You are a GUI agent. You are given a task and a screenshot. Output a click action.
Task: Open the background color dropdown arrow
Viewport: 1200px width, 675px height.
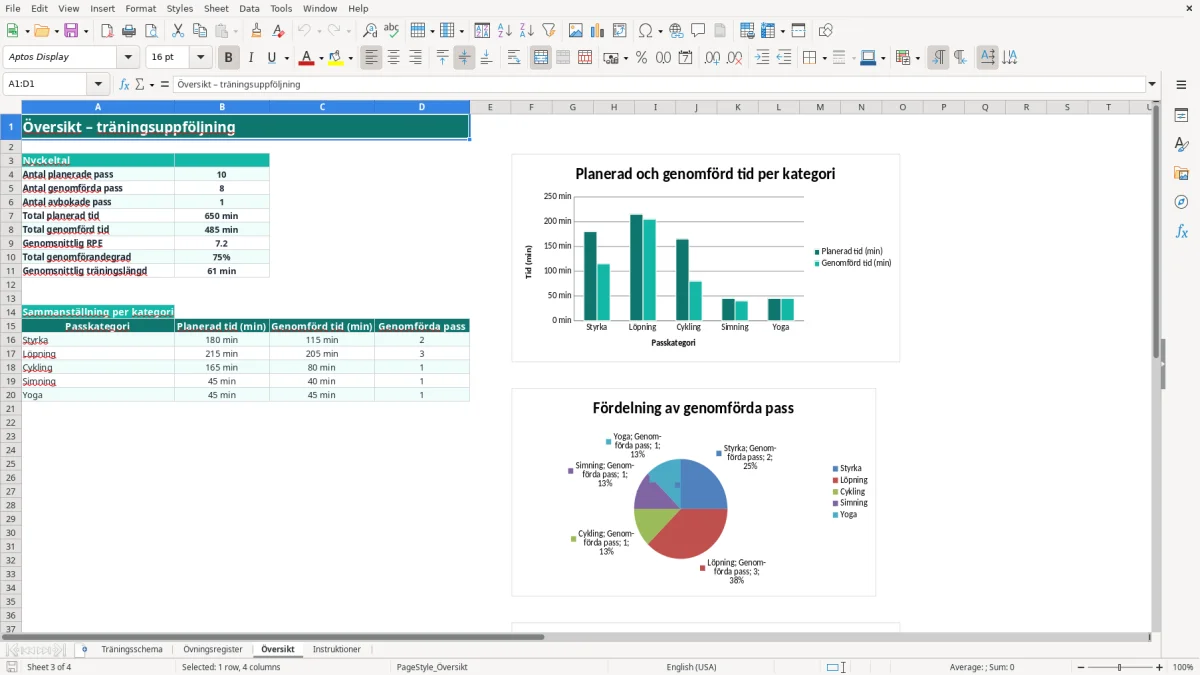tap(352, 58)
